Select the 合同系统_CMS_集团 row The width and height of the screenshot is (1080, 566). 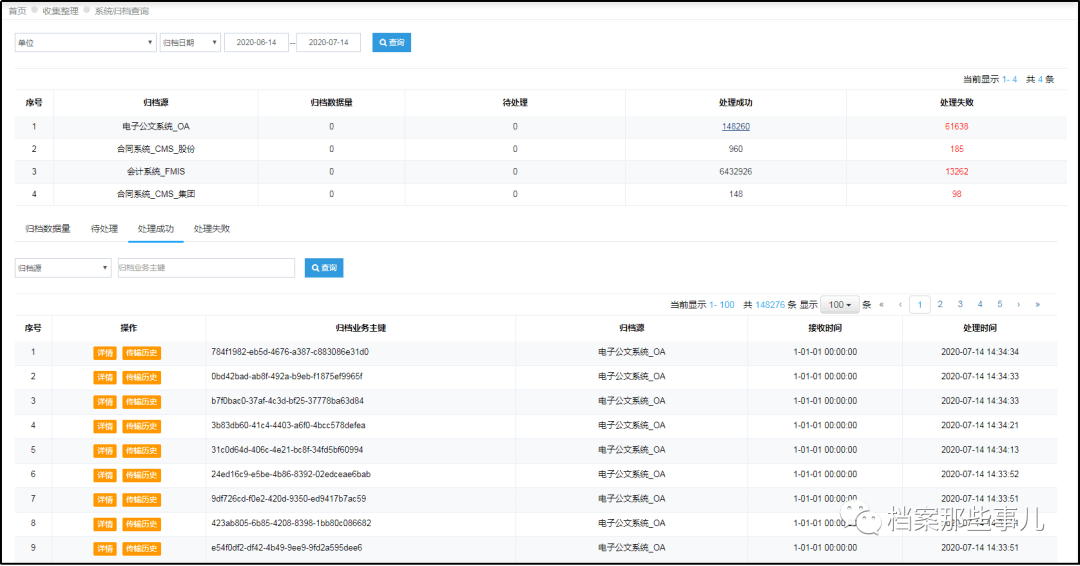pyautogui.click(x=541, y=194)
